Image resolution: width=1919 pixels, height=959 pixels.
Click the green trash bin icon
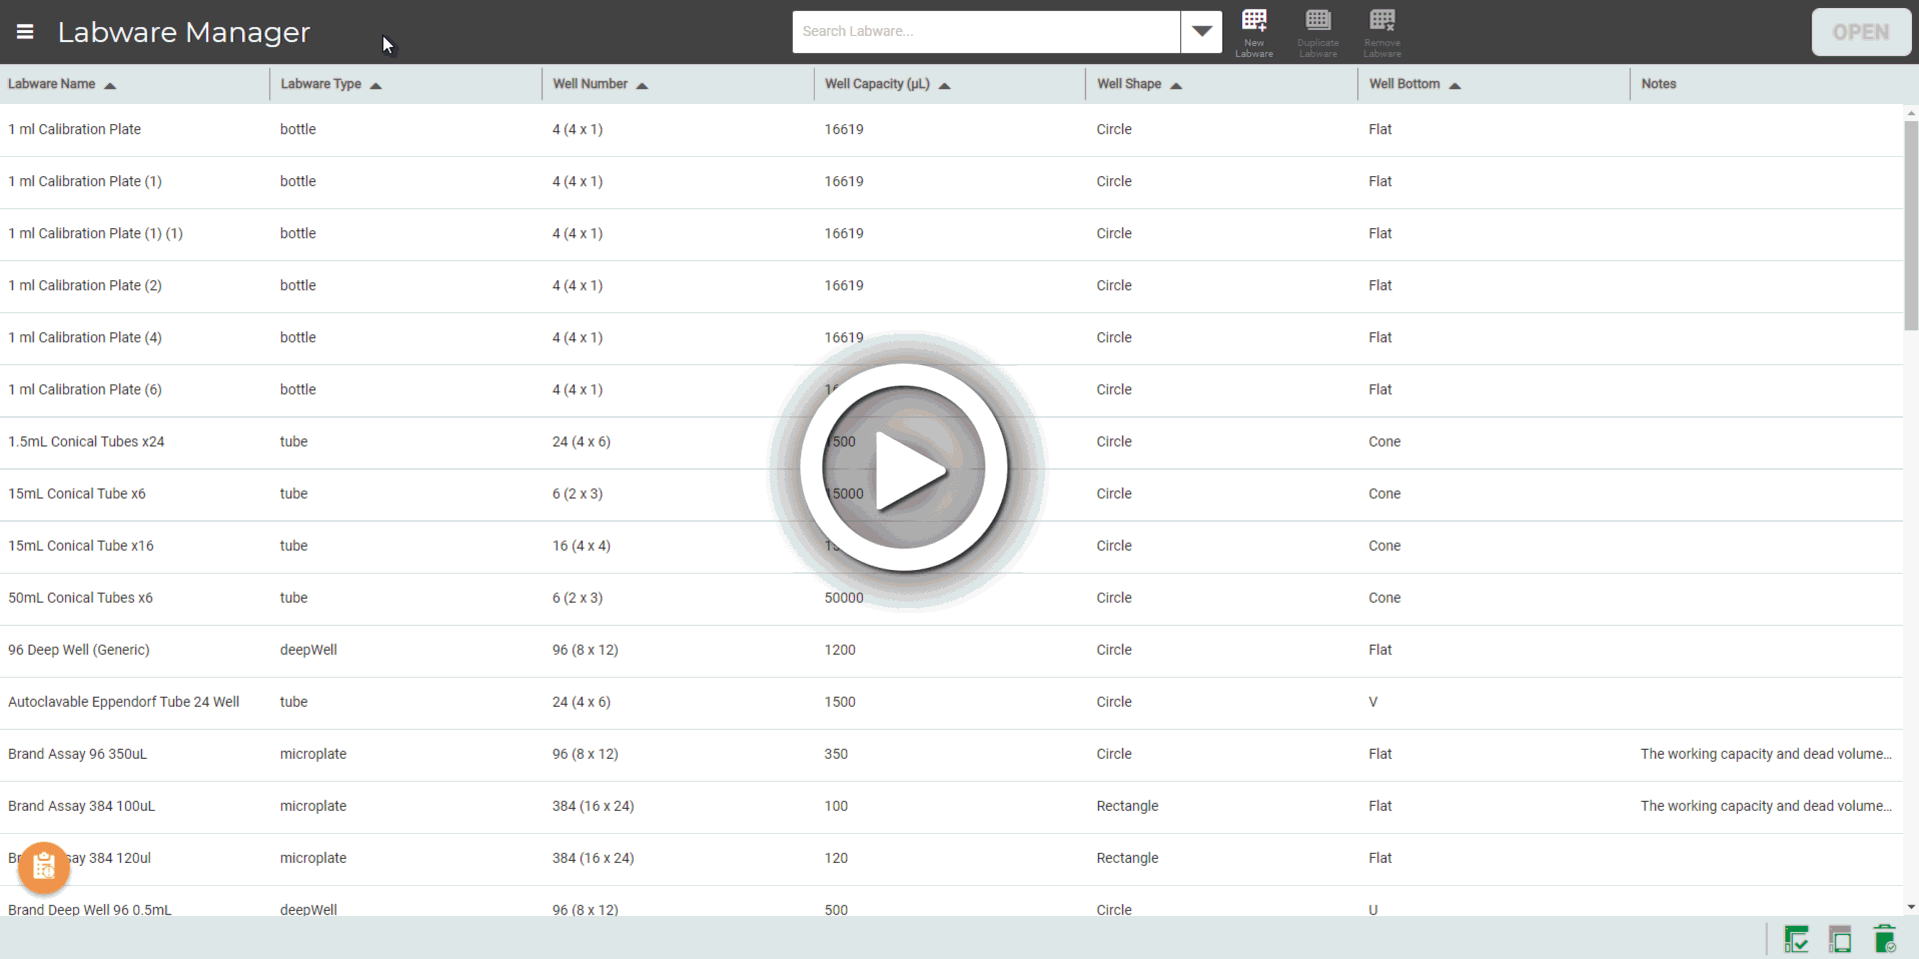[x=1884, y=939]
